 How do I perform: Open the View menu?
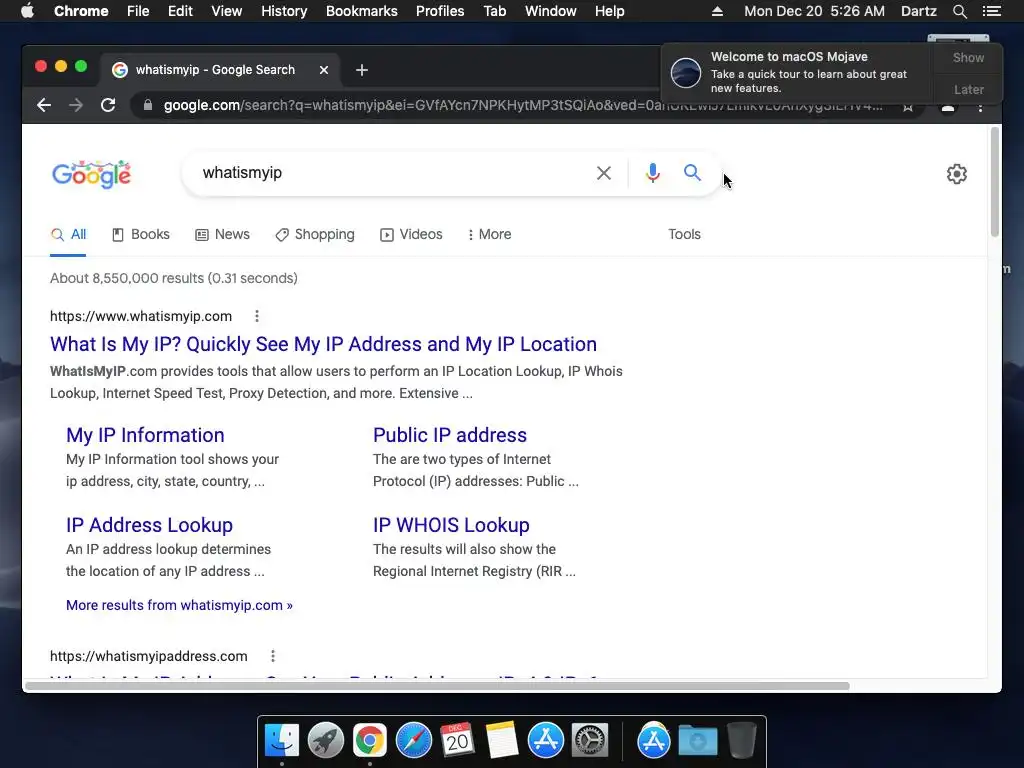227,11
